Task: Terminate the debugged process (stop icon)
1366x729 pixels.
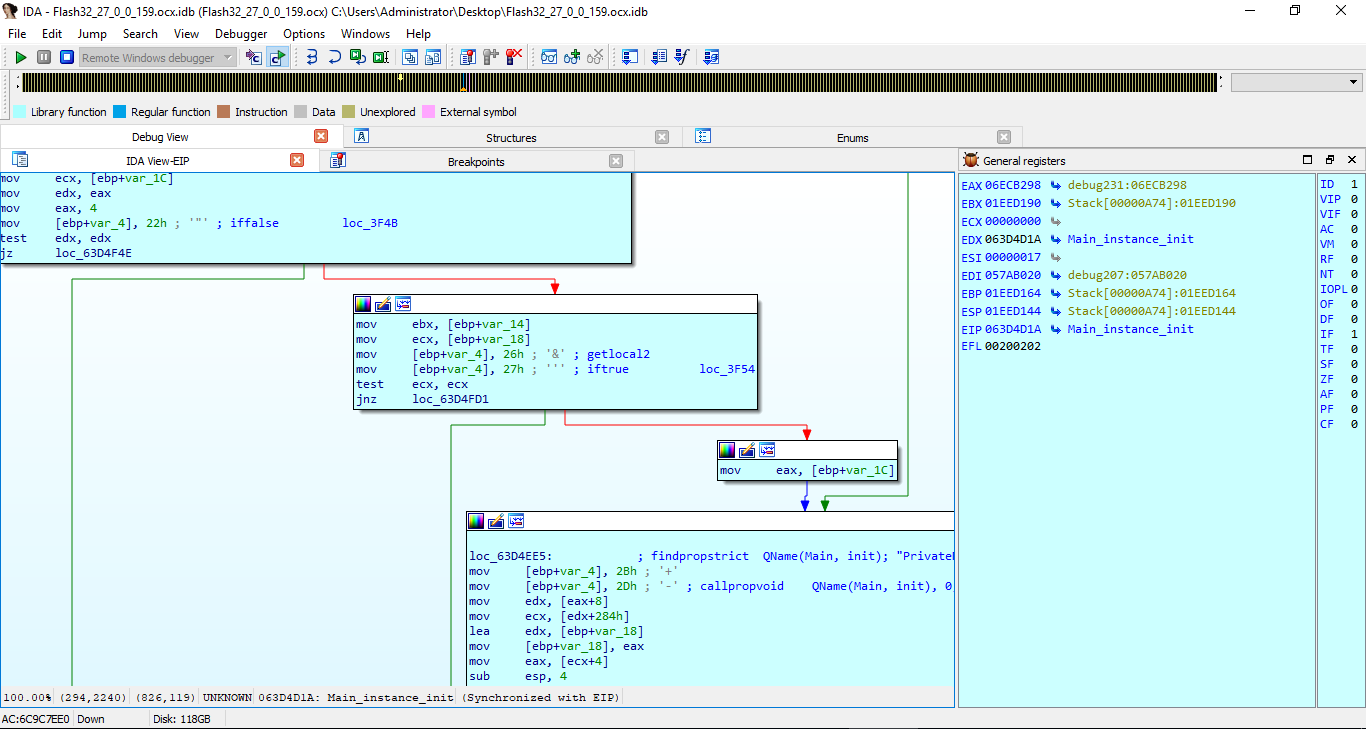Action: click(67, 57)
